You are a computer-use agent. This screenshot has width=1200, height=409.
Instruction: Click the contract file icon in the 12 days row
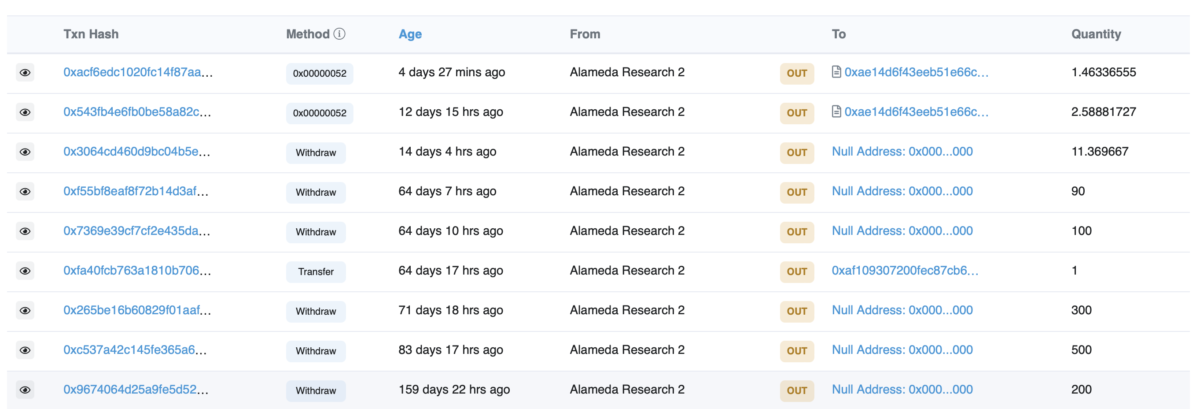837,112
